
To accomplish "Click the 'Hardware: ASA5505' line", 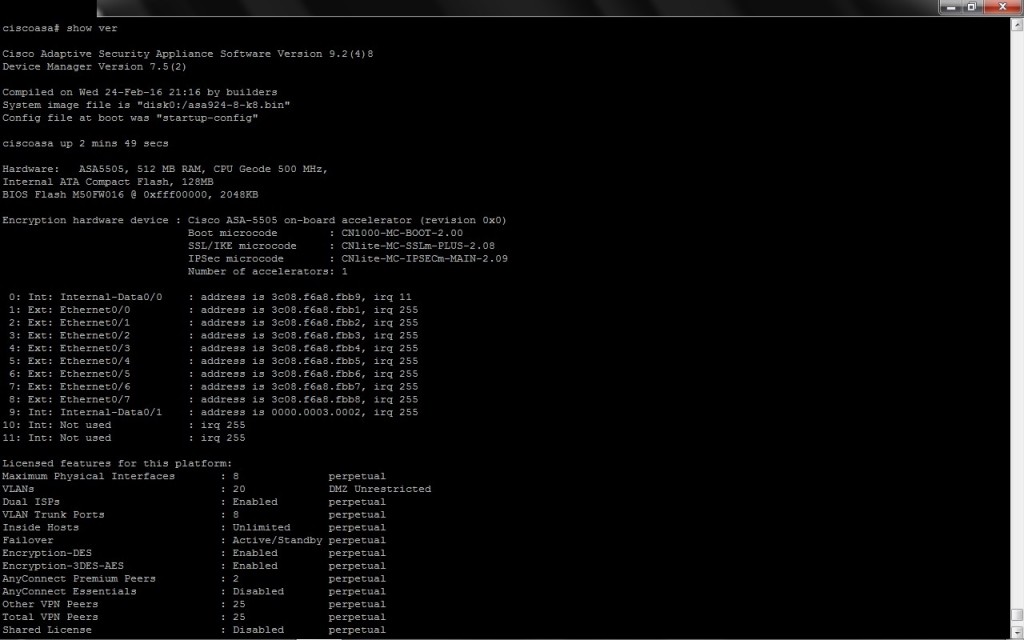I will pos(165,169).
